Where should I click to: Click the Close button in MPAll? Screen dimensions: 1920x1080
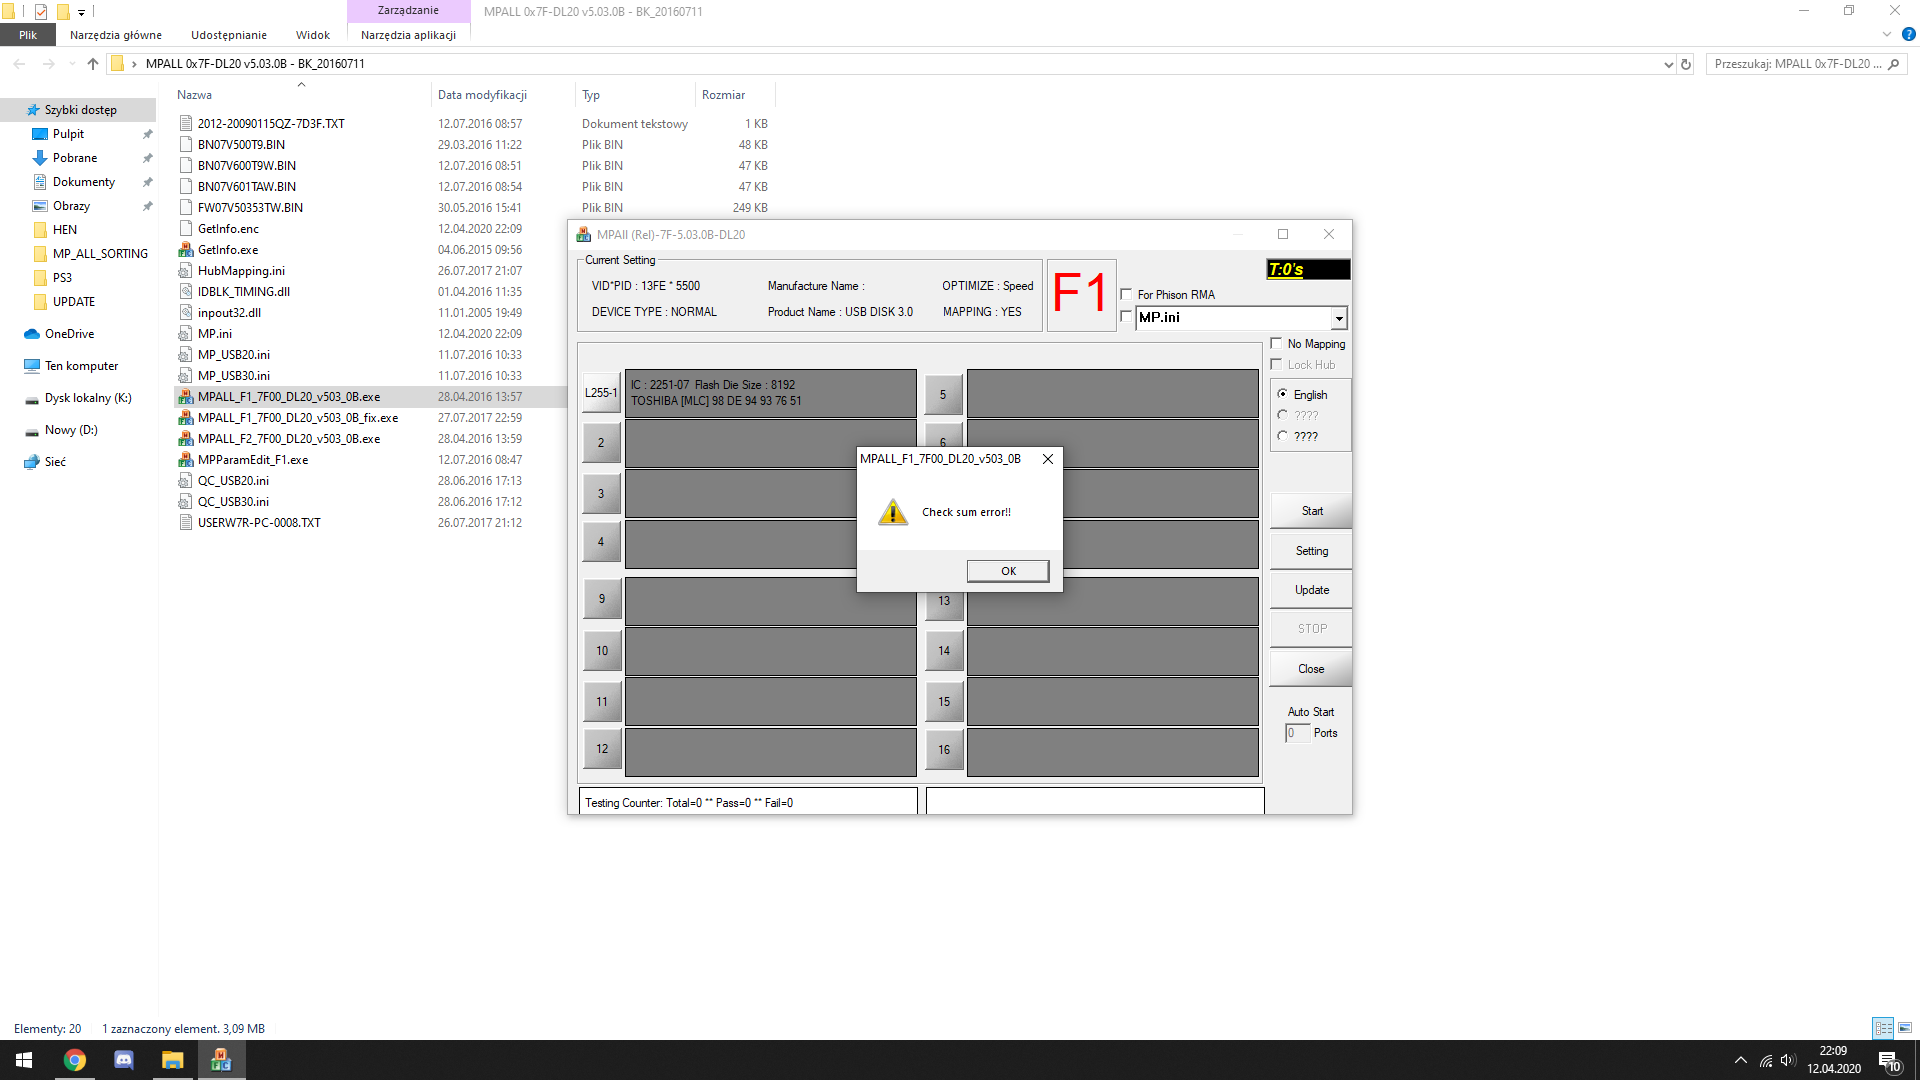1311,669
